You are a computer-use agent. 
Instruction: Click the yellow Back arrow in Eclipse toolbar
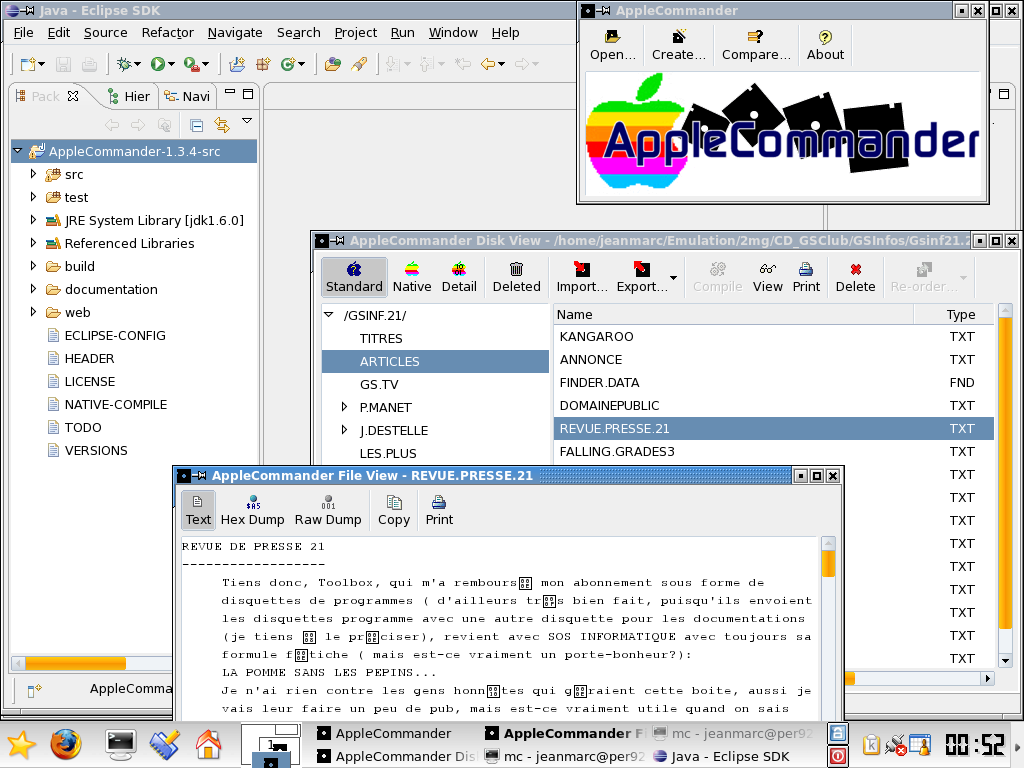click(x=488, y=64)
